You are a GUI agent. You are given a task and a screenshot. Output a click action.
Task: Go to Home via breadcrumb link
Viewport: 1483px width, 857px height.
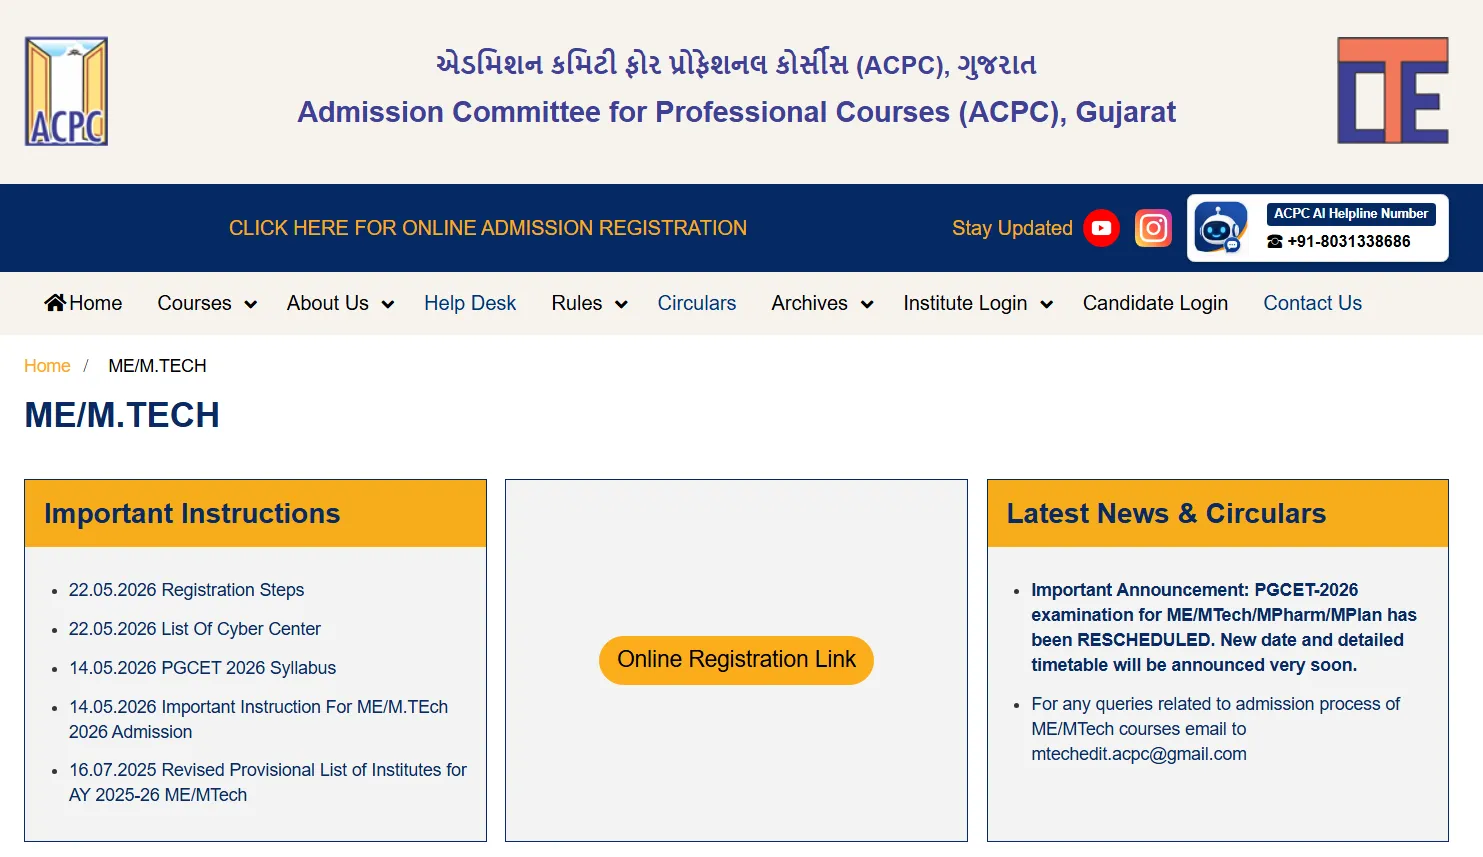[x=47, y=366]
